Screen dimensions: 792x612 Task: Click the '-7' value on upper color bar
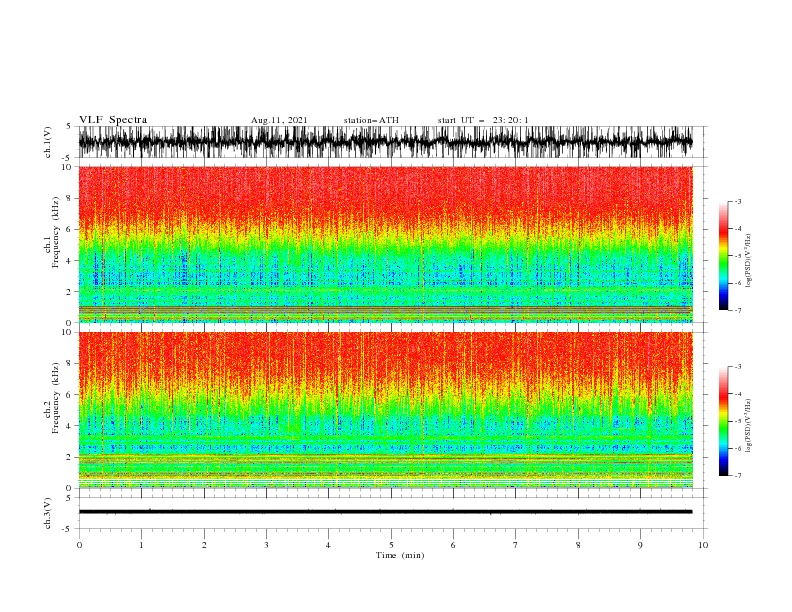(737, 310)
